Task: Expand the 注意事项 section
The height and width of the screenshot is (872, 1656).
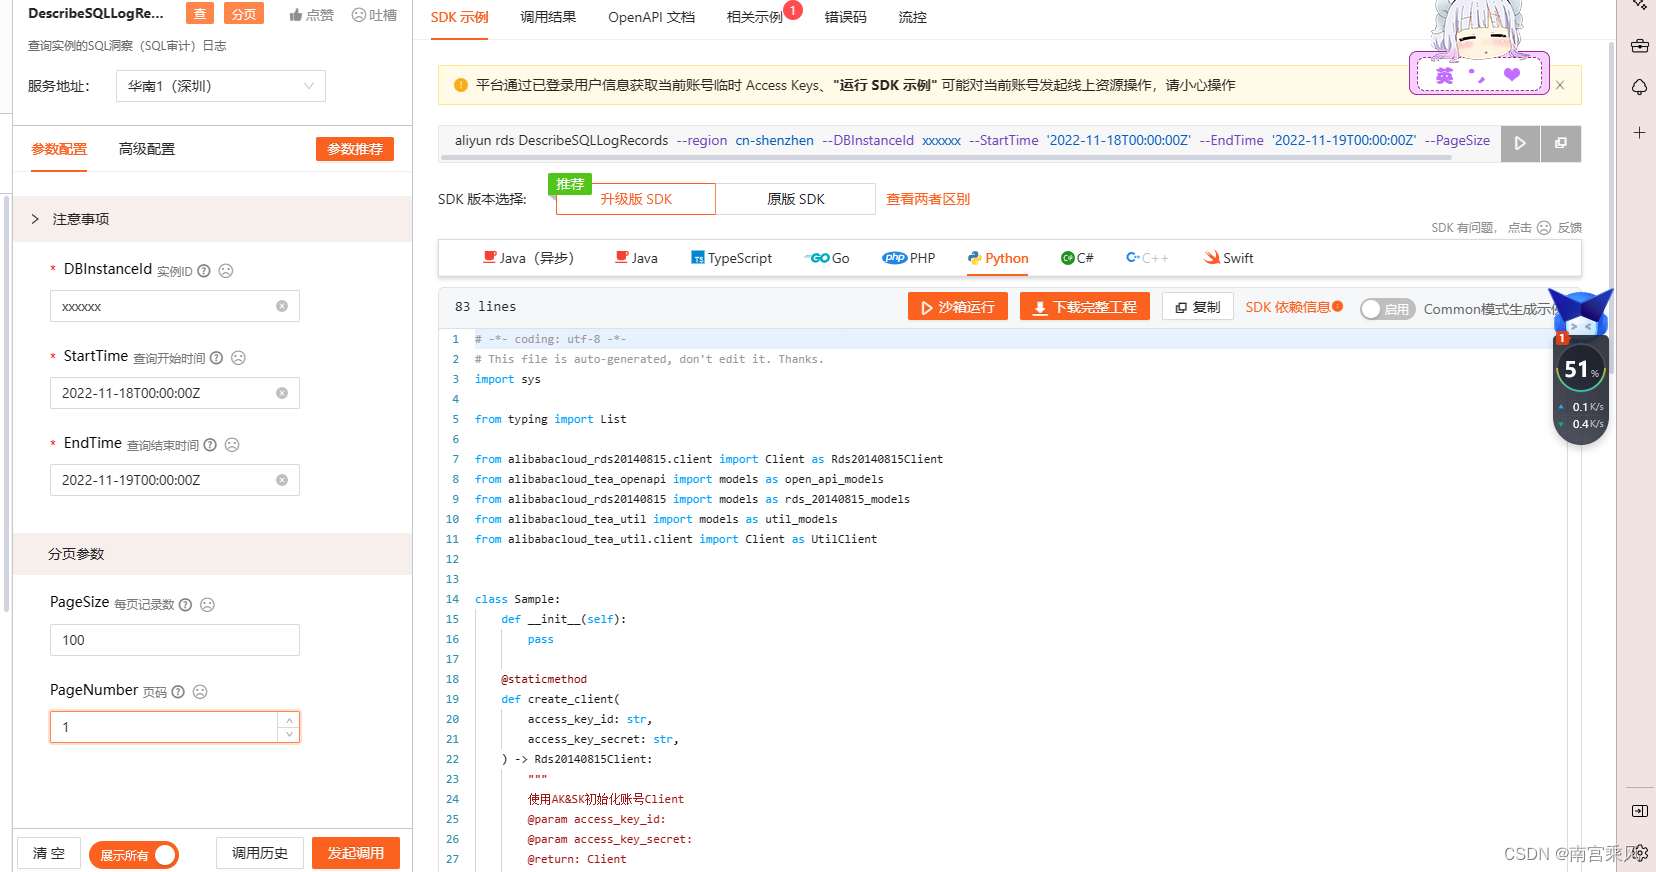Action: 212,219
